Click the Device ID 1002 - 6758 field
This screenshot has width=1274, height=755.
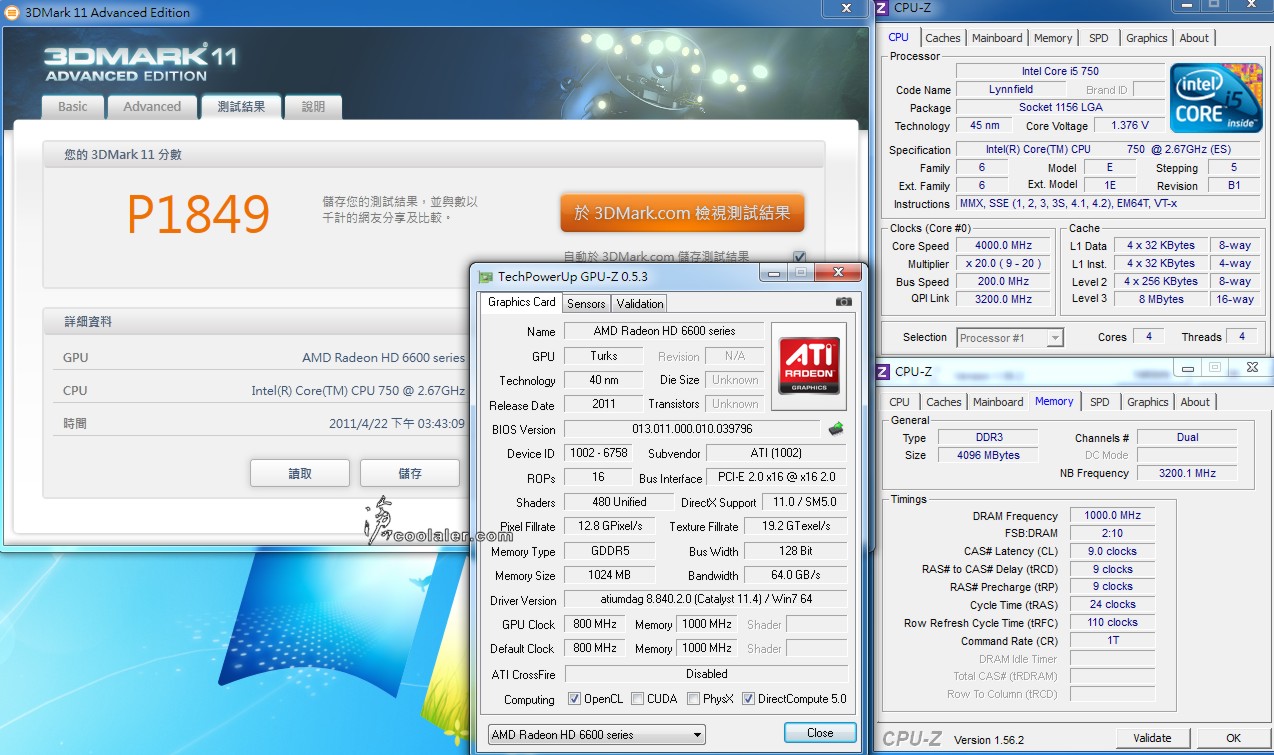(599, 454)
